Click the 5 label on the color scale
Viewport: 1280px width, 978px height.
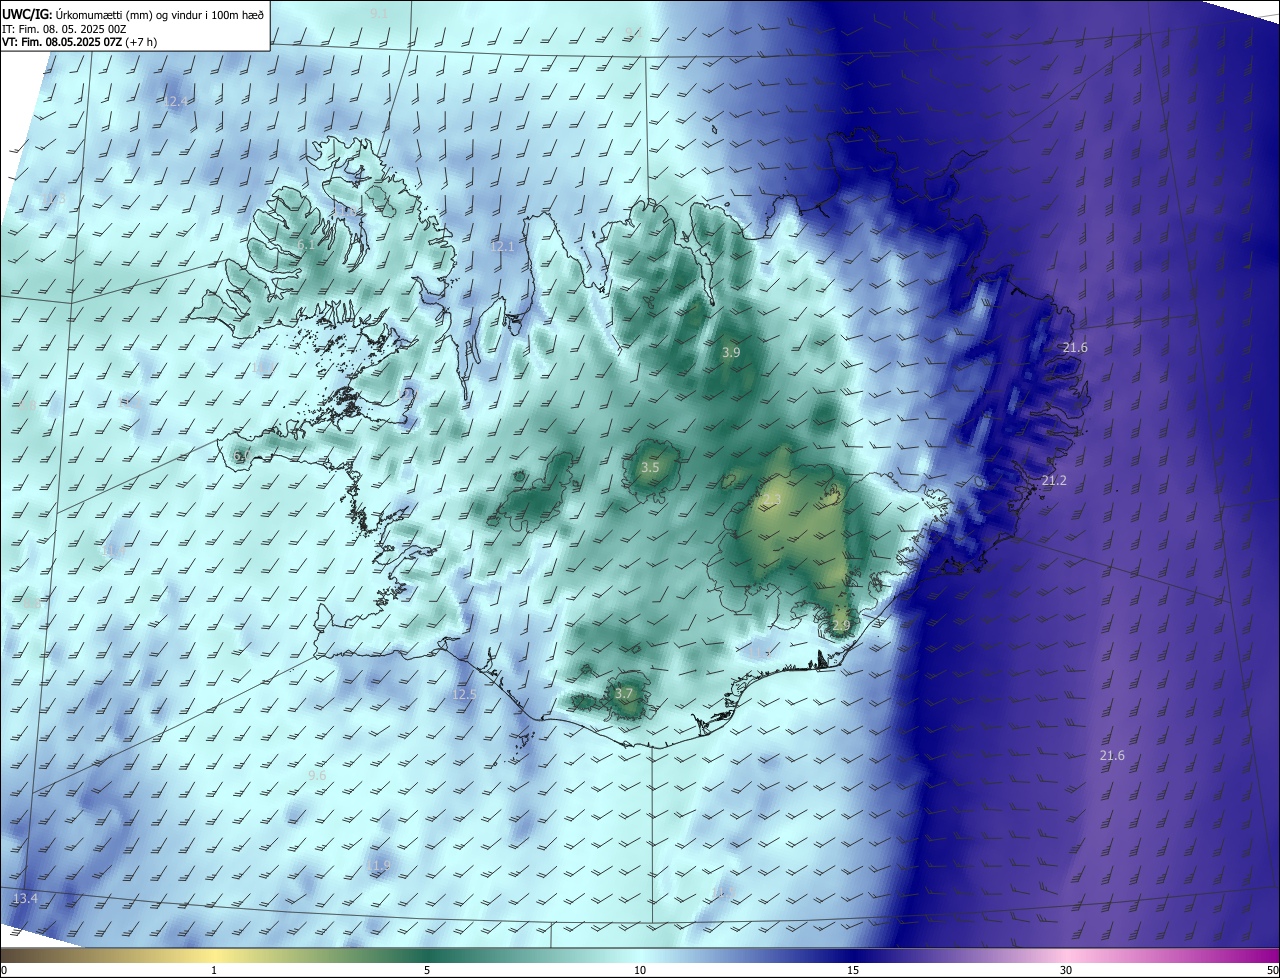[x=427, y=970]
